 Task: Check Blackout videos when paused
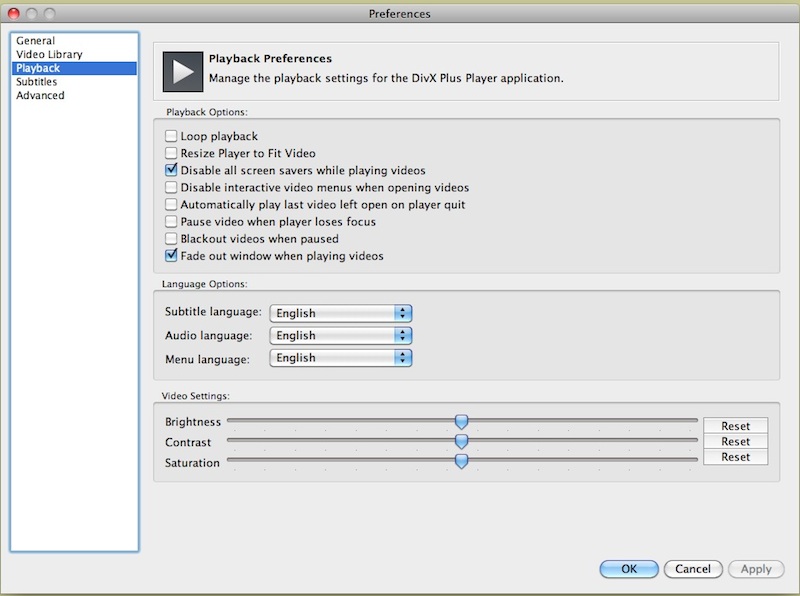tap(172, 239)
